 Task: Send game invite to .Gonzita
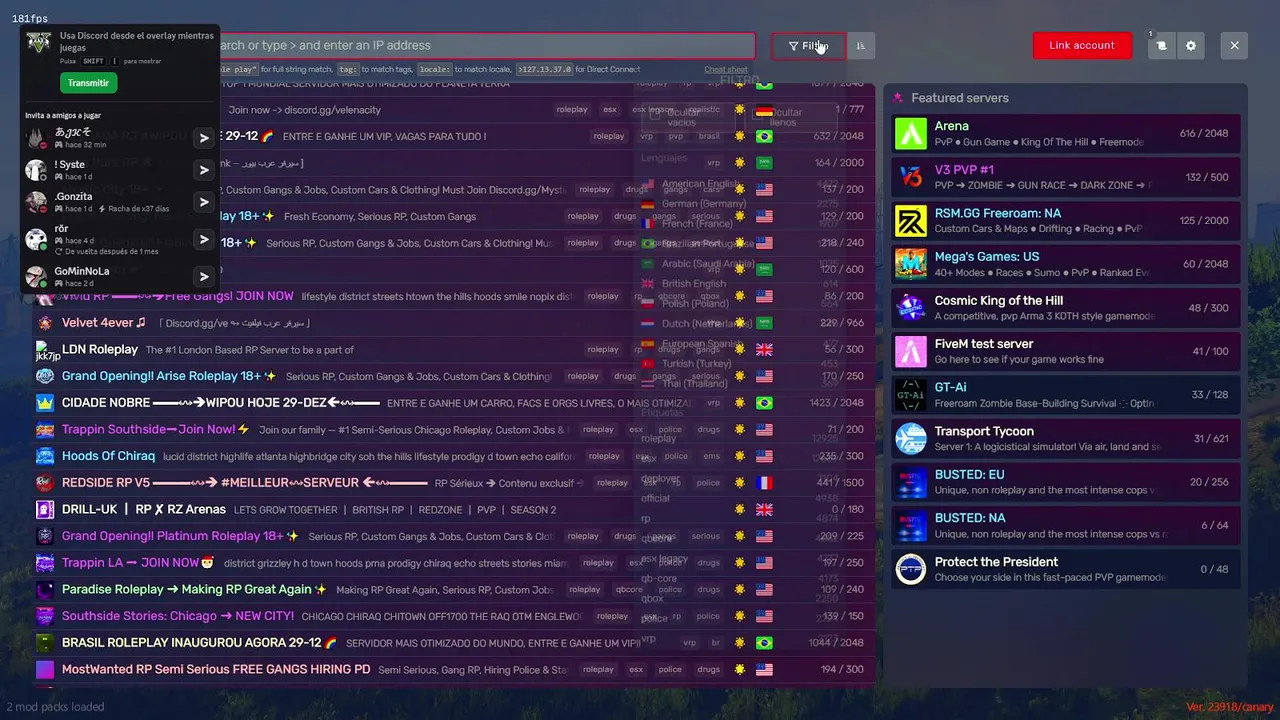pos(203,202)
